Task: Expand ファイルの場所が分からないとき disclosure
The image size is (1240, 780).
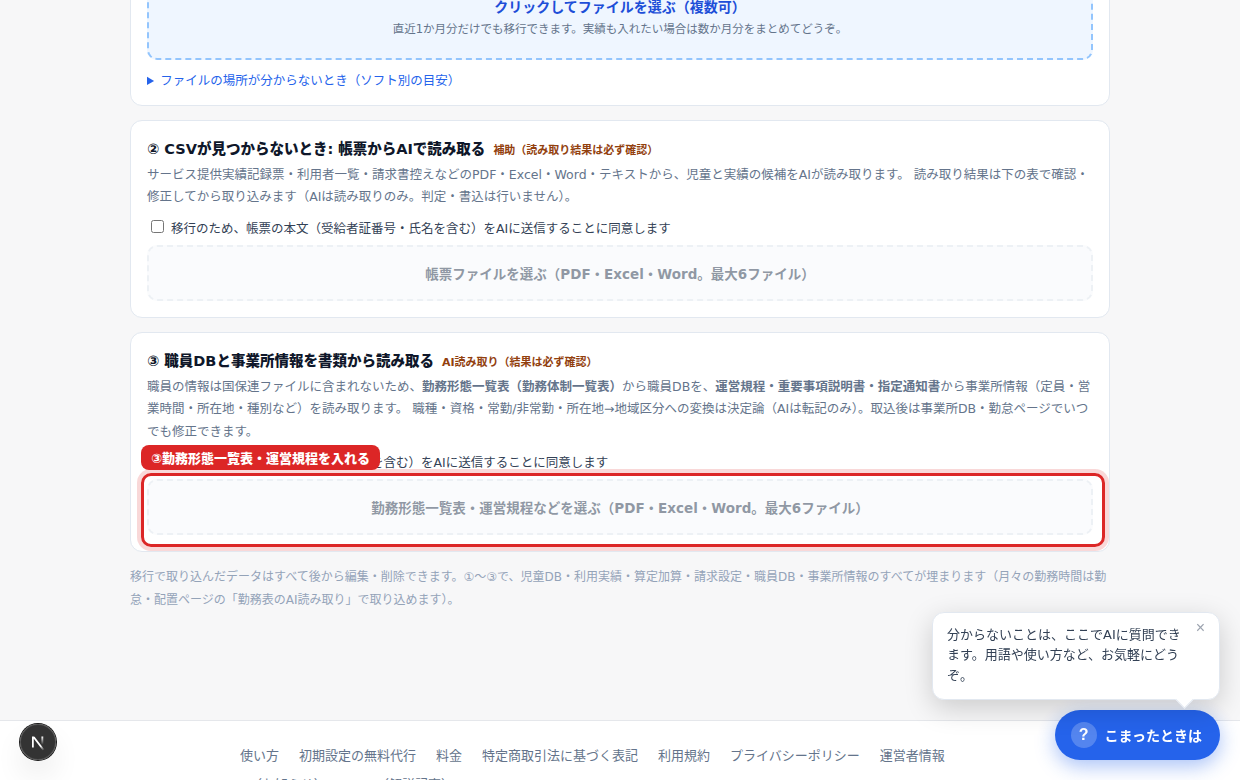Action: [x=300, y=80]
